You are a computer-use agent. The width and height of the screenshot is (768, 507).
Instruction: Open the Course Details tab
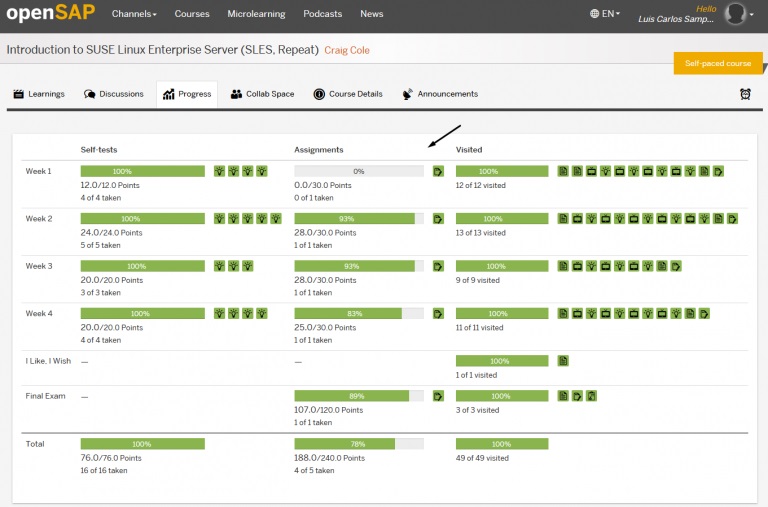coord(348,94)
